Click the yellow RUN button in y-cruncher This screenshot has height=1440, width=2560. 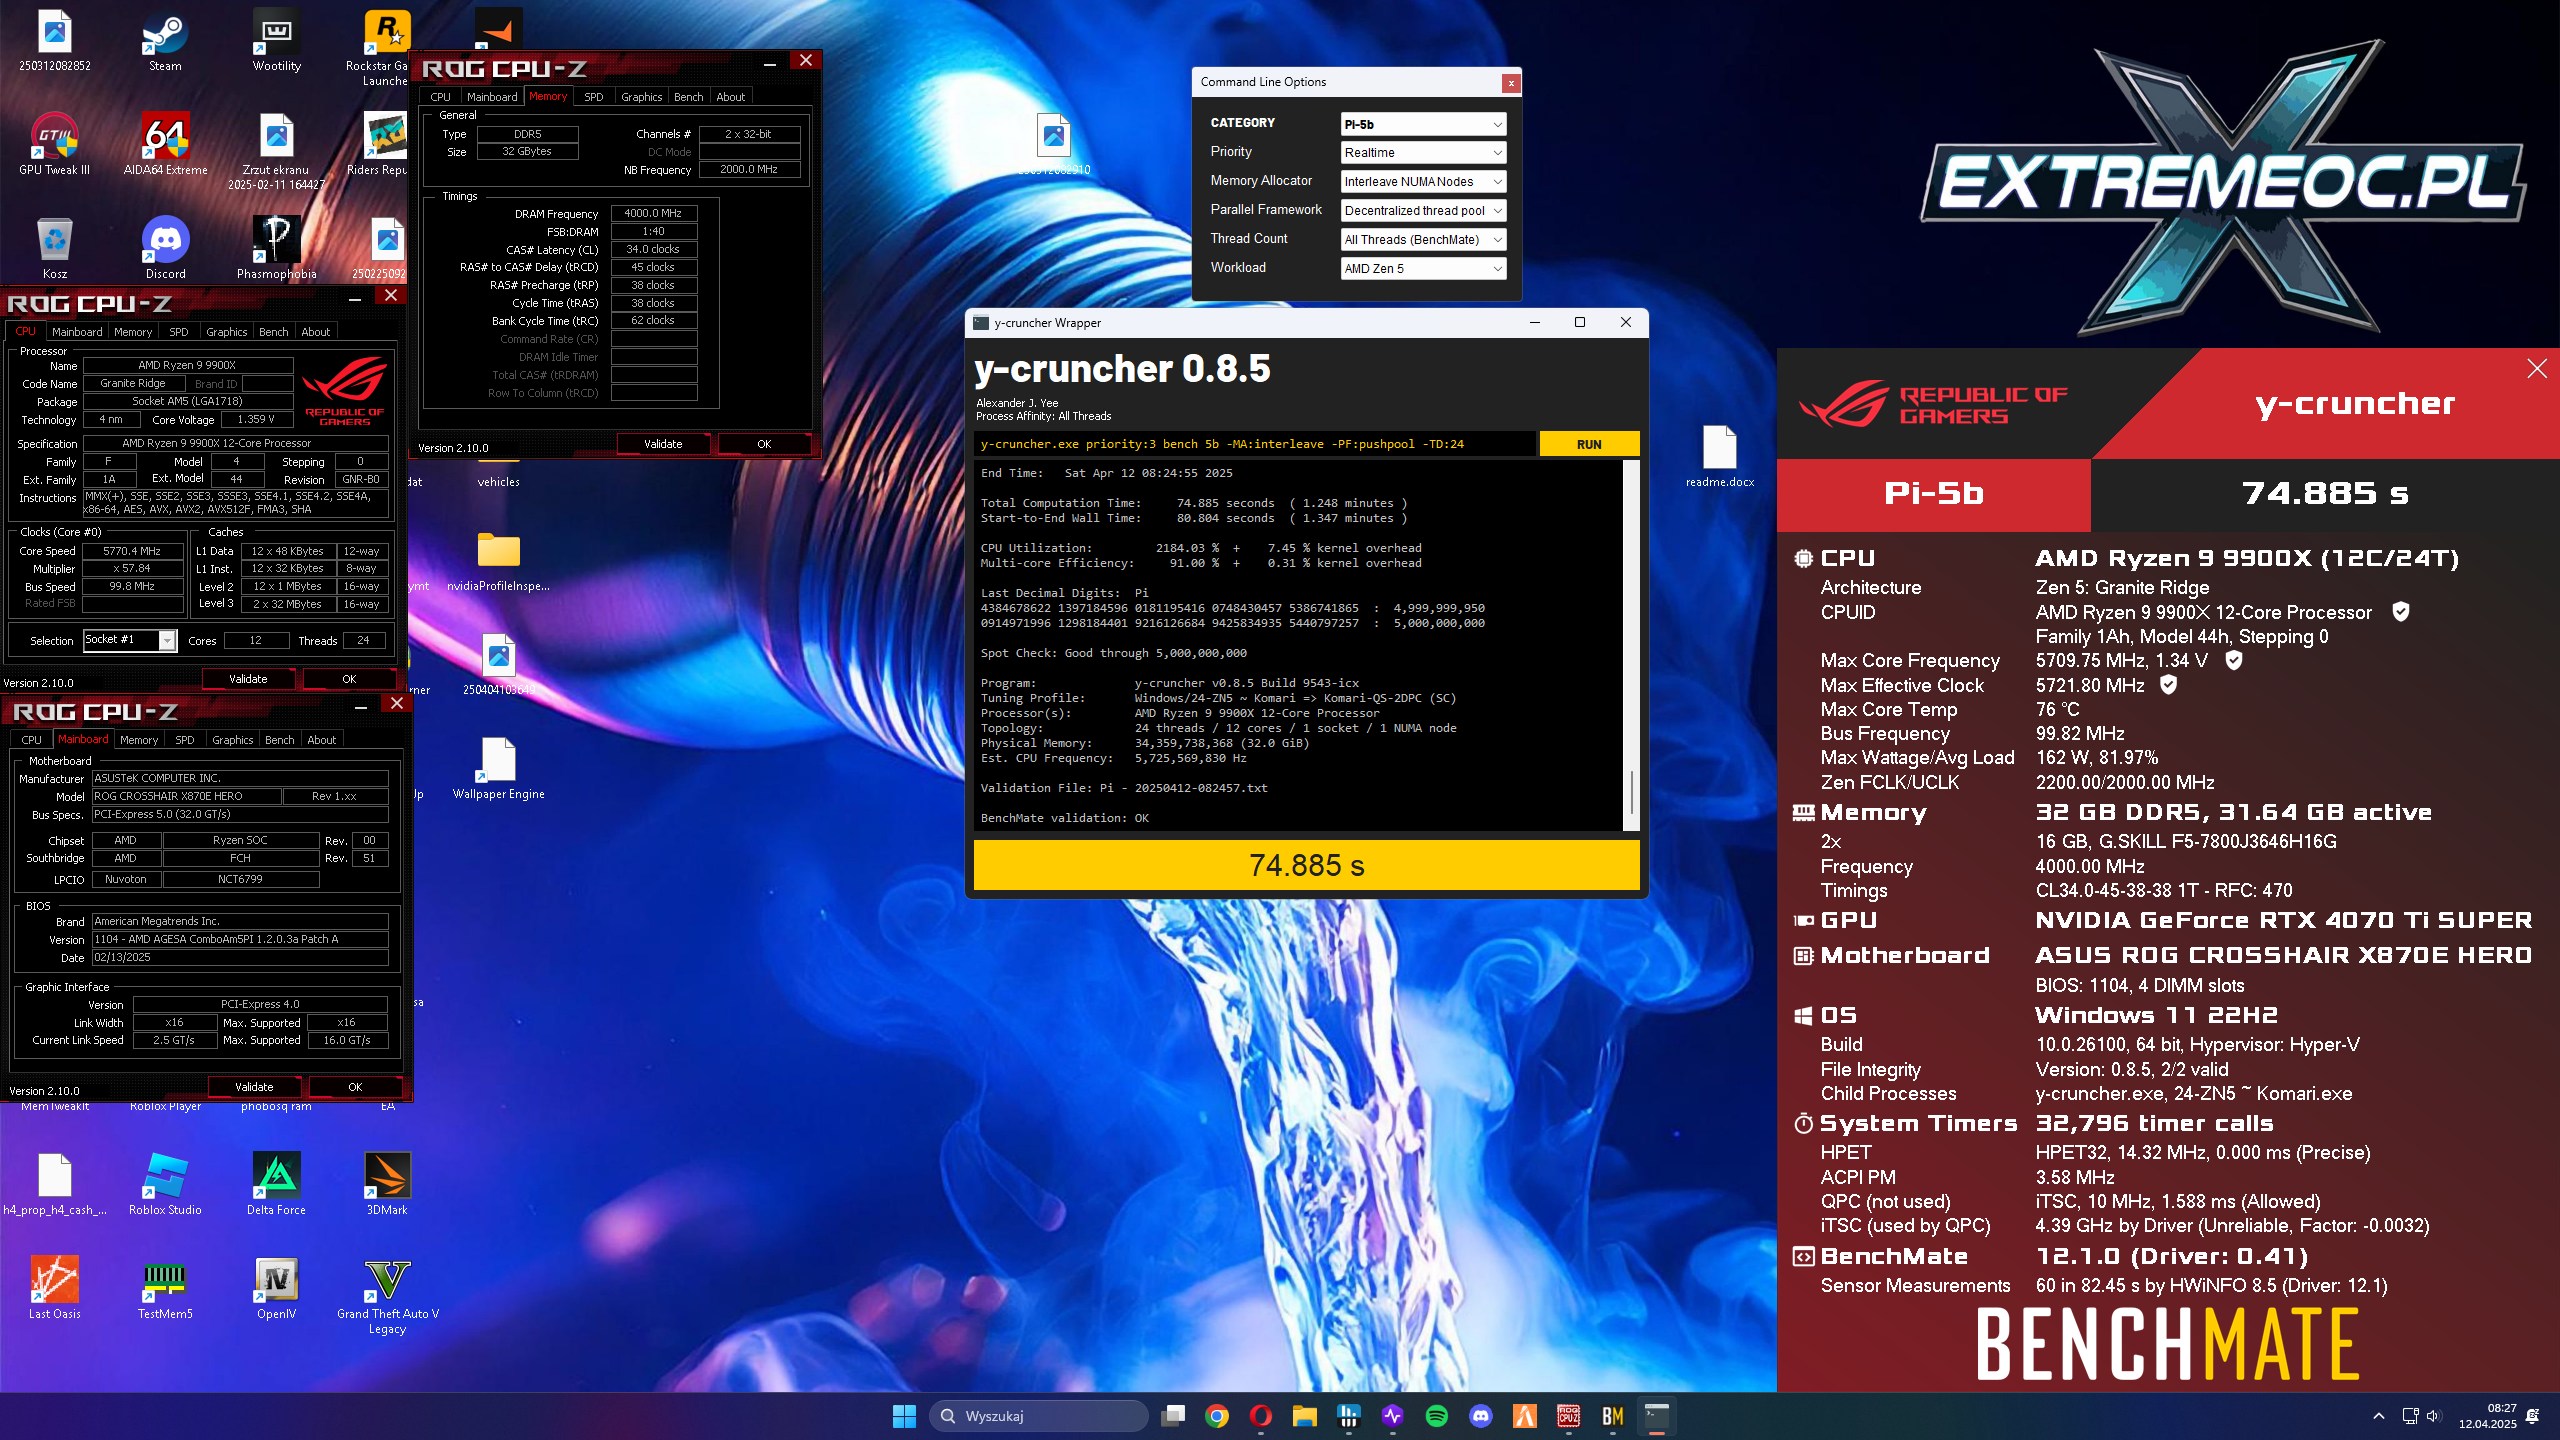click(1589, 444)
